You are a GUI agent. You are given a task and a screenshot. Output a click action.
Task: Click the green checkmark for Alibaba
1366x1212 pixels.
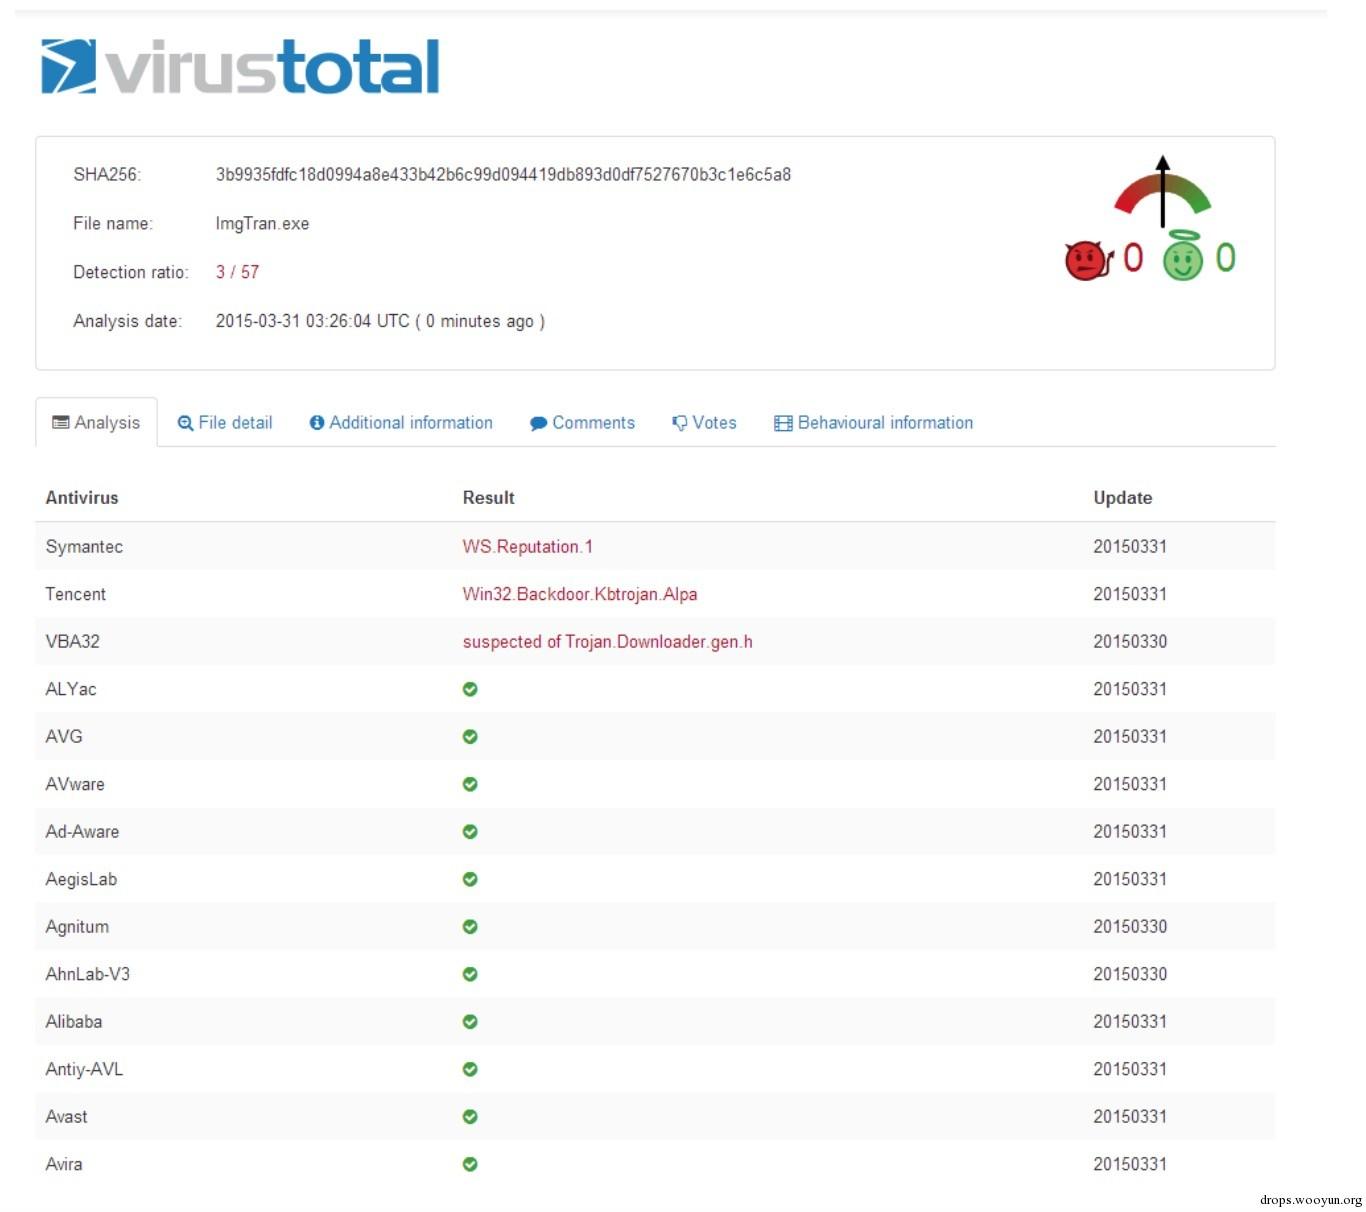point(470,1021)
